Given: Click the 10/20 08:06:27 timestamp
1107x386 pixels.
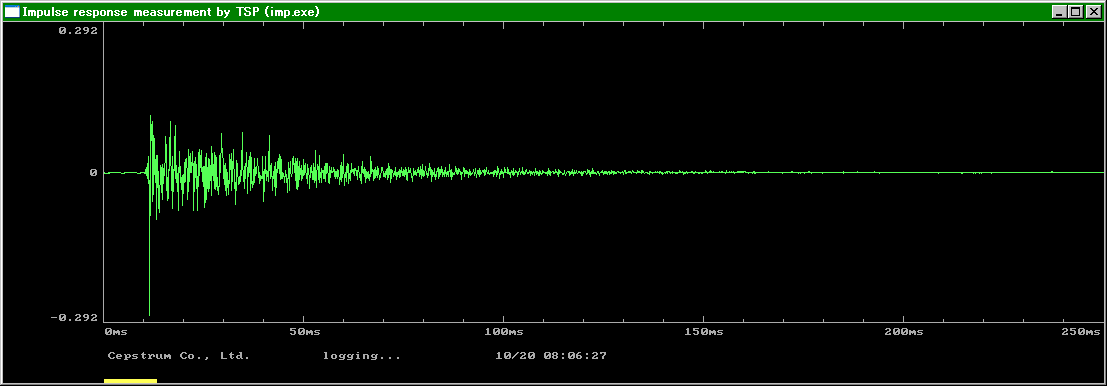Looking at the screenshot, I should (551, 356).
